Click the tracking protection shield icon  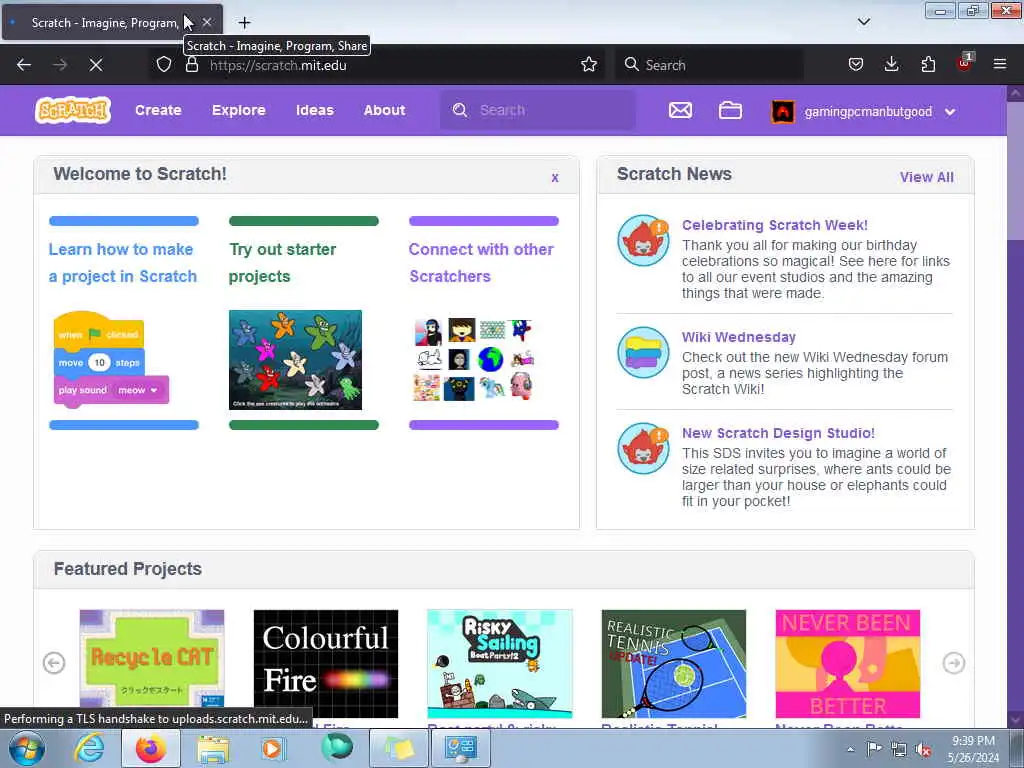coord(164,65)
